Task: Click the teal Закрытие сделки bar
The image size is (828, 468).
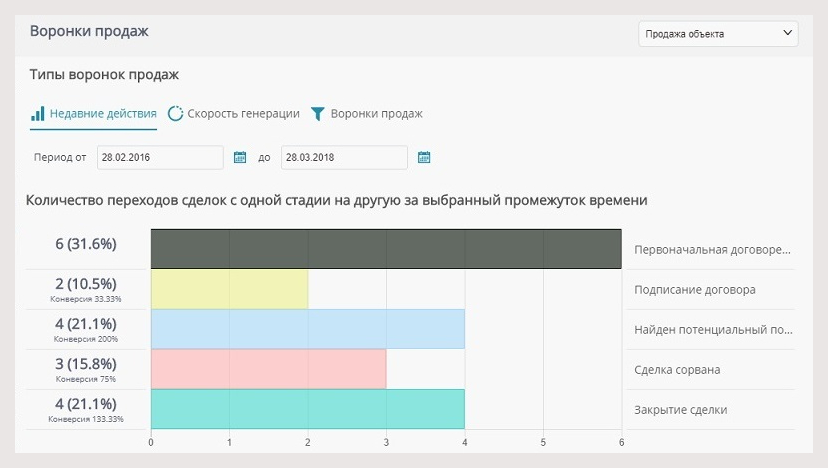Action: [307, 409]
